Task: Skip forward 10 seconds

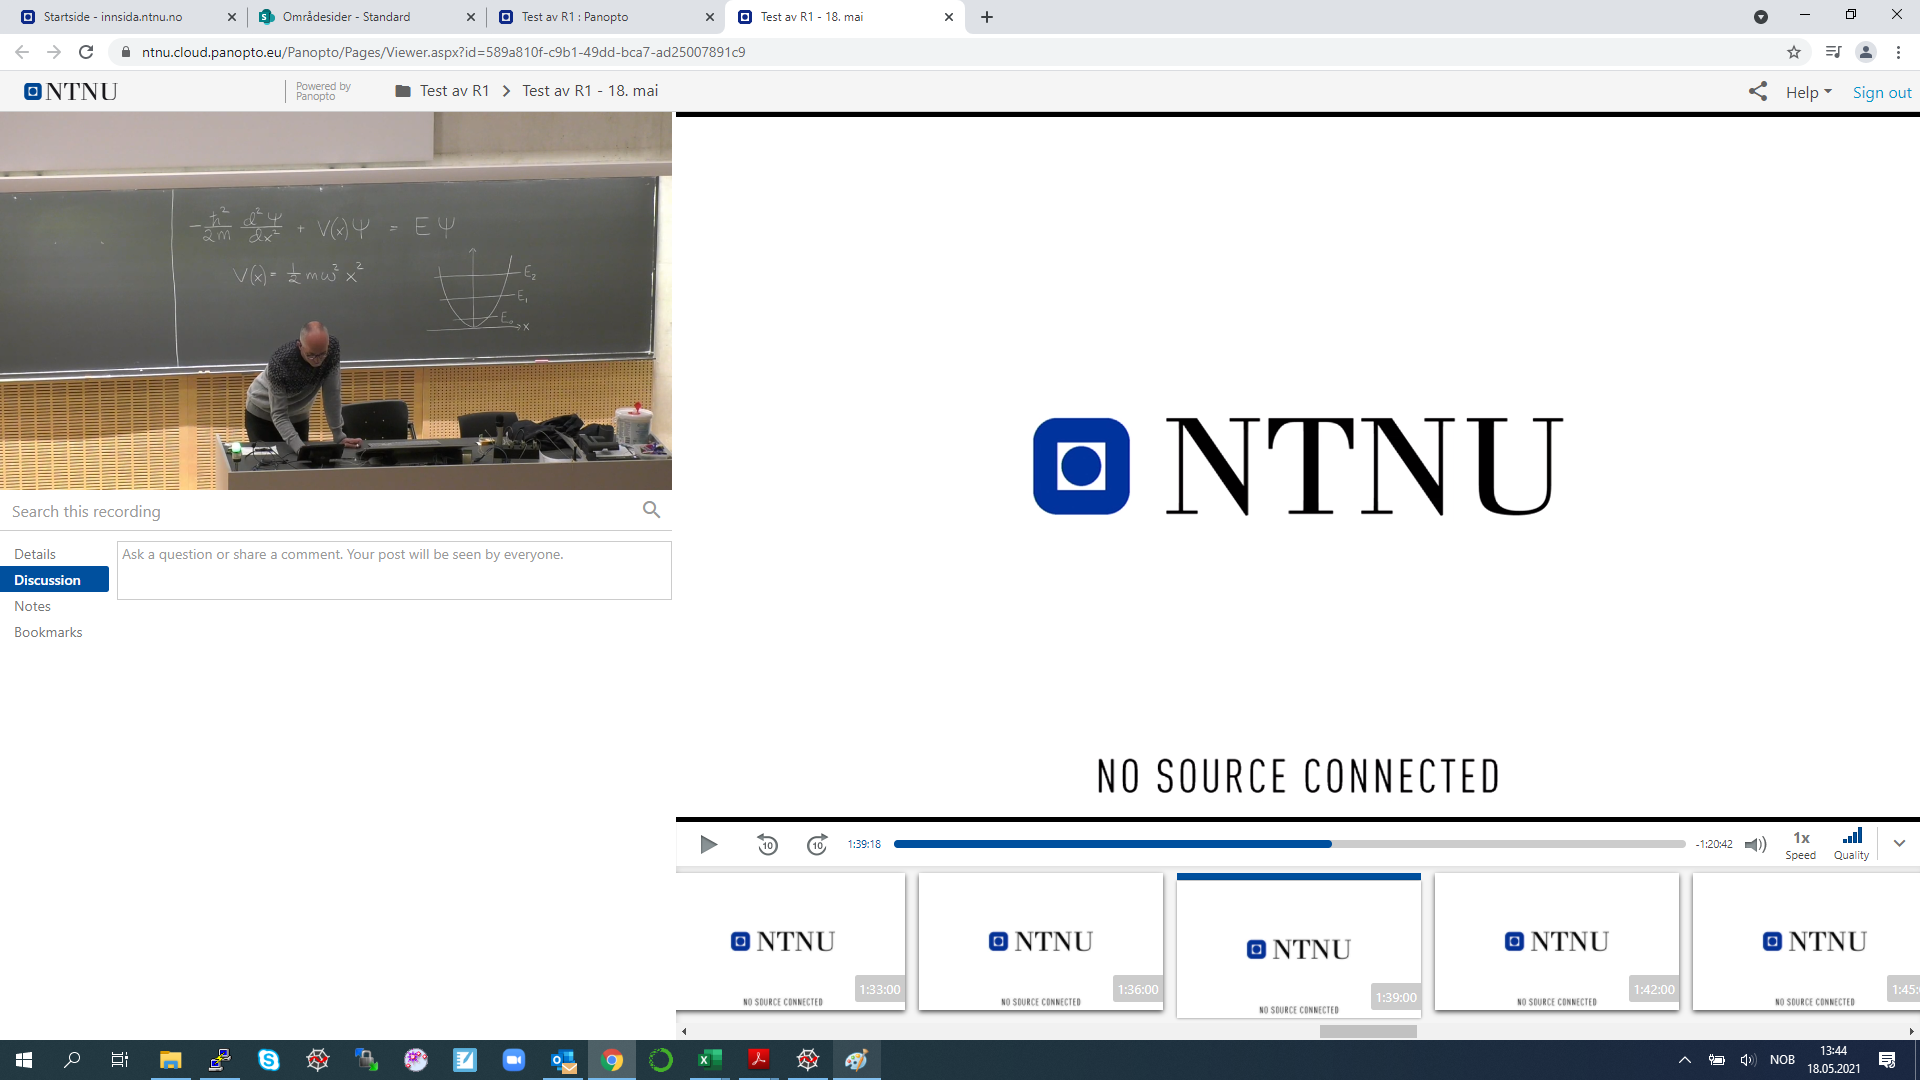Action: point(817,845)
